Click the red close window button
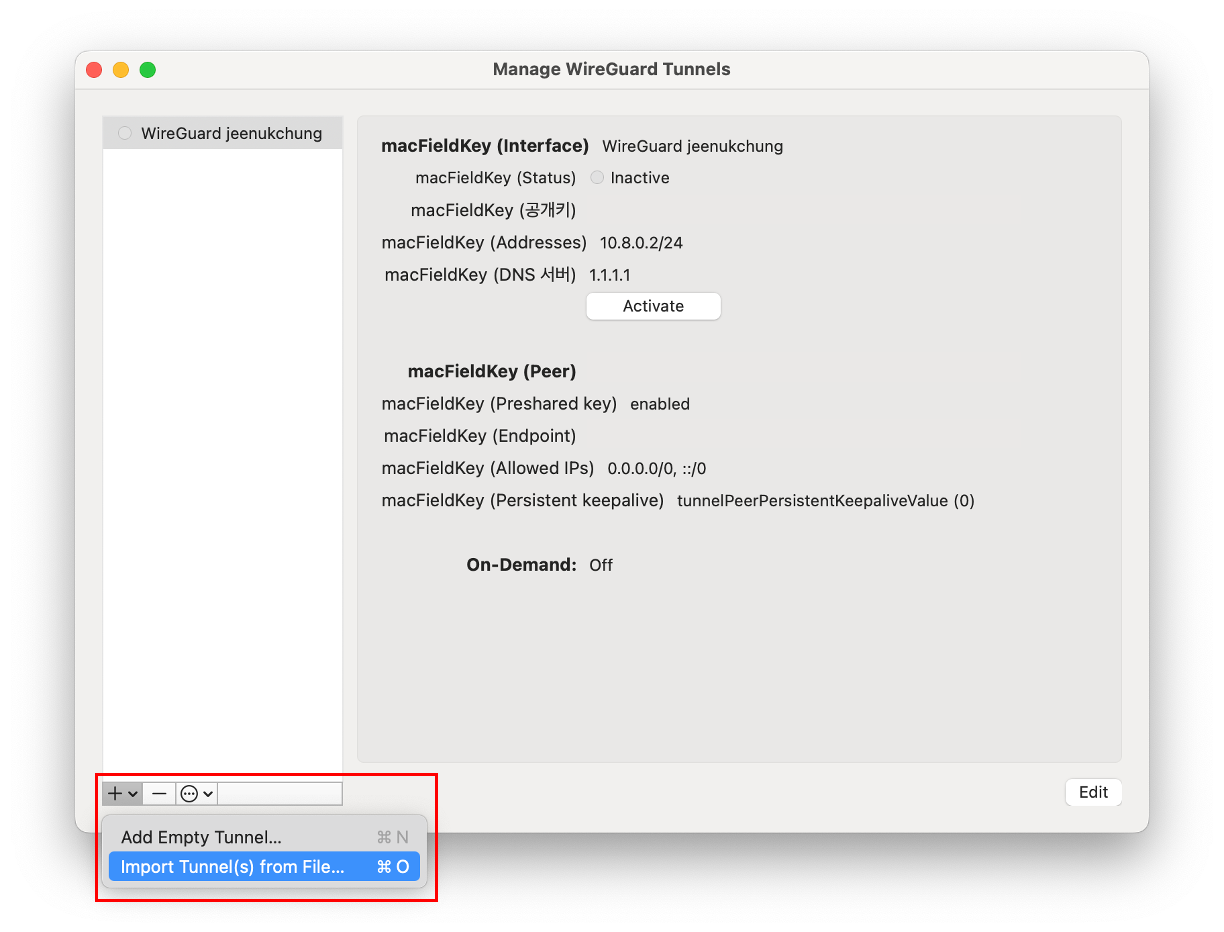Screen dimensions: 1224x932 (x=94, y=70)
